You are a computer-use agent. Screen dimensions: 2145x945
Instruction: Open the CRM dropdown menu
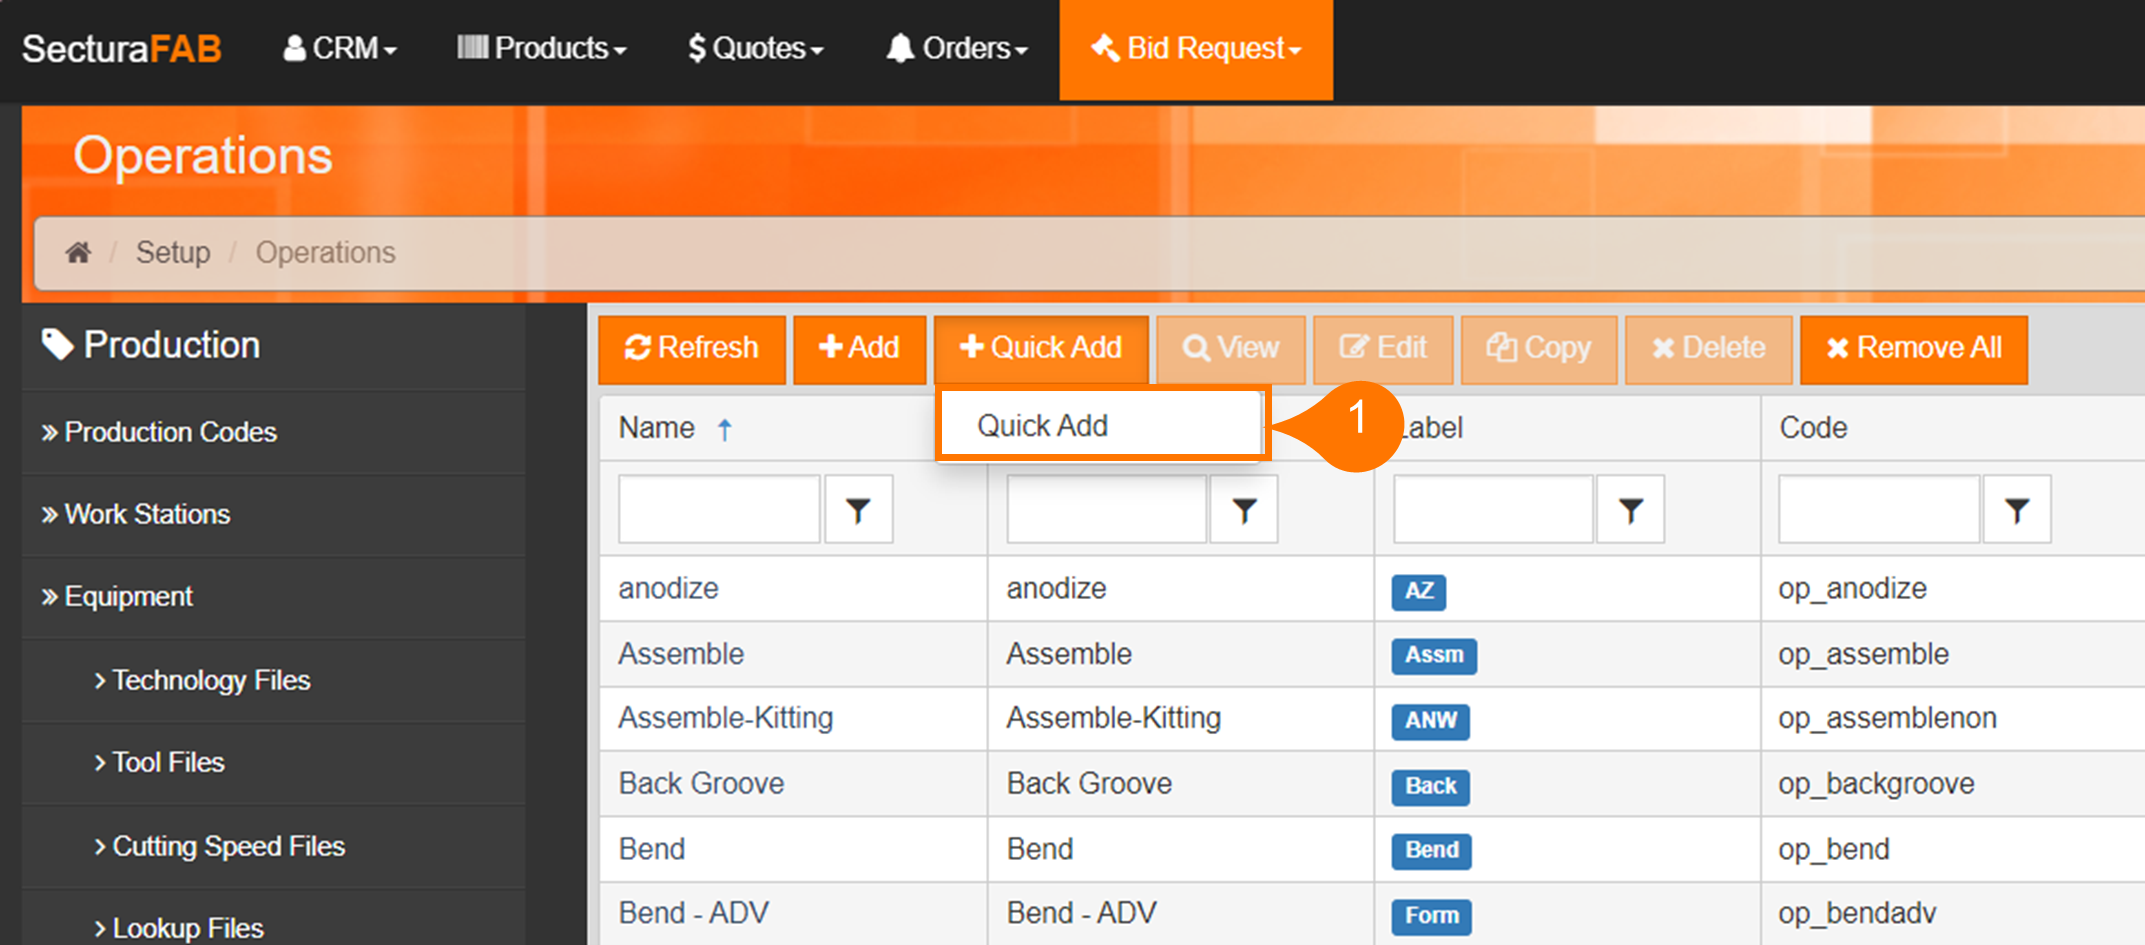click(x=340, y=48)
